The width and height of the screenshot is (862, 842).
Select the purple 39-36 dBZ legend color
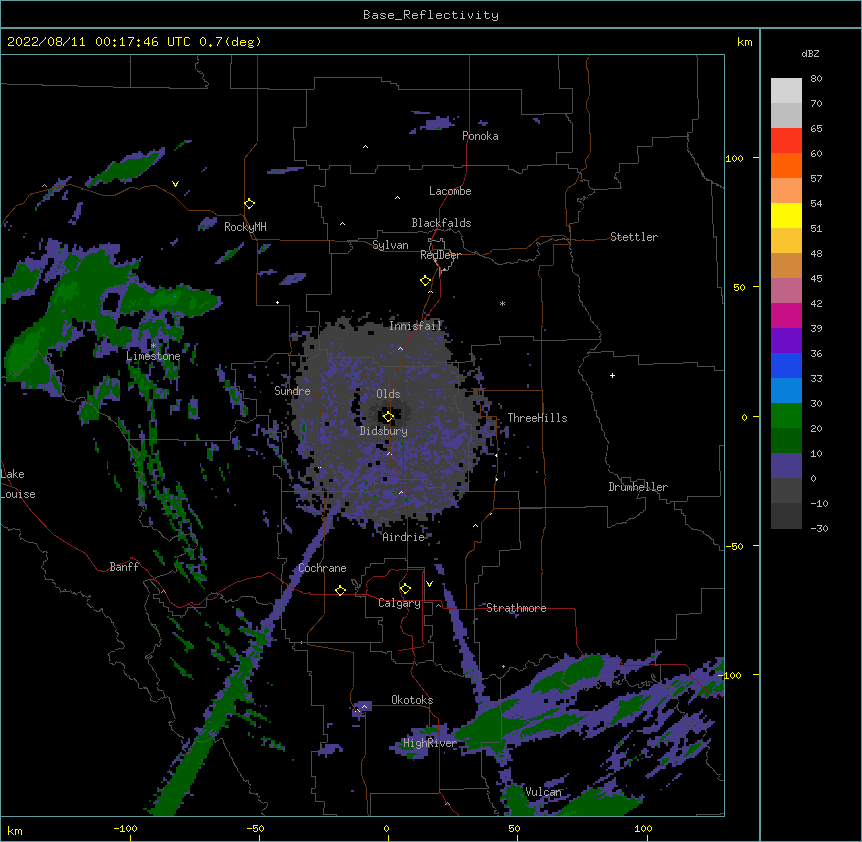point(786,341)
